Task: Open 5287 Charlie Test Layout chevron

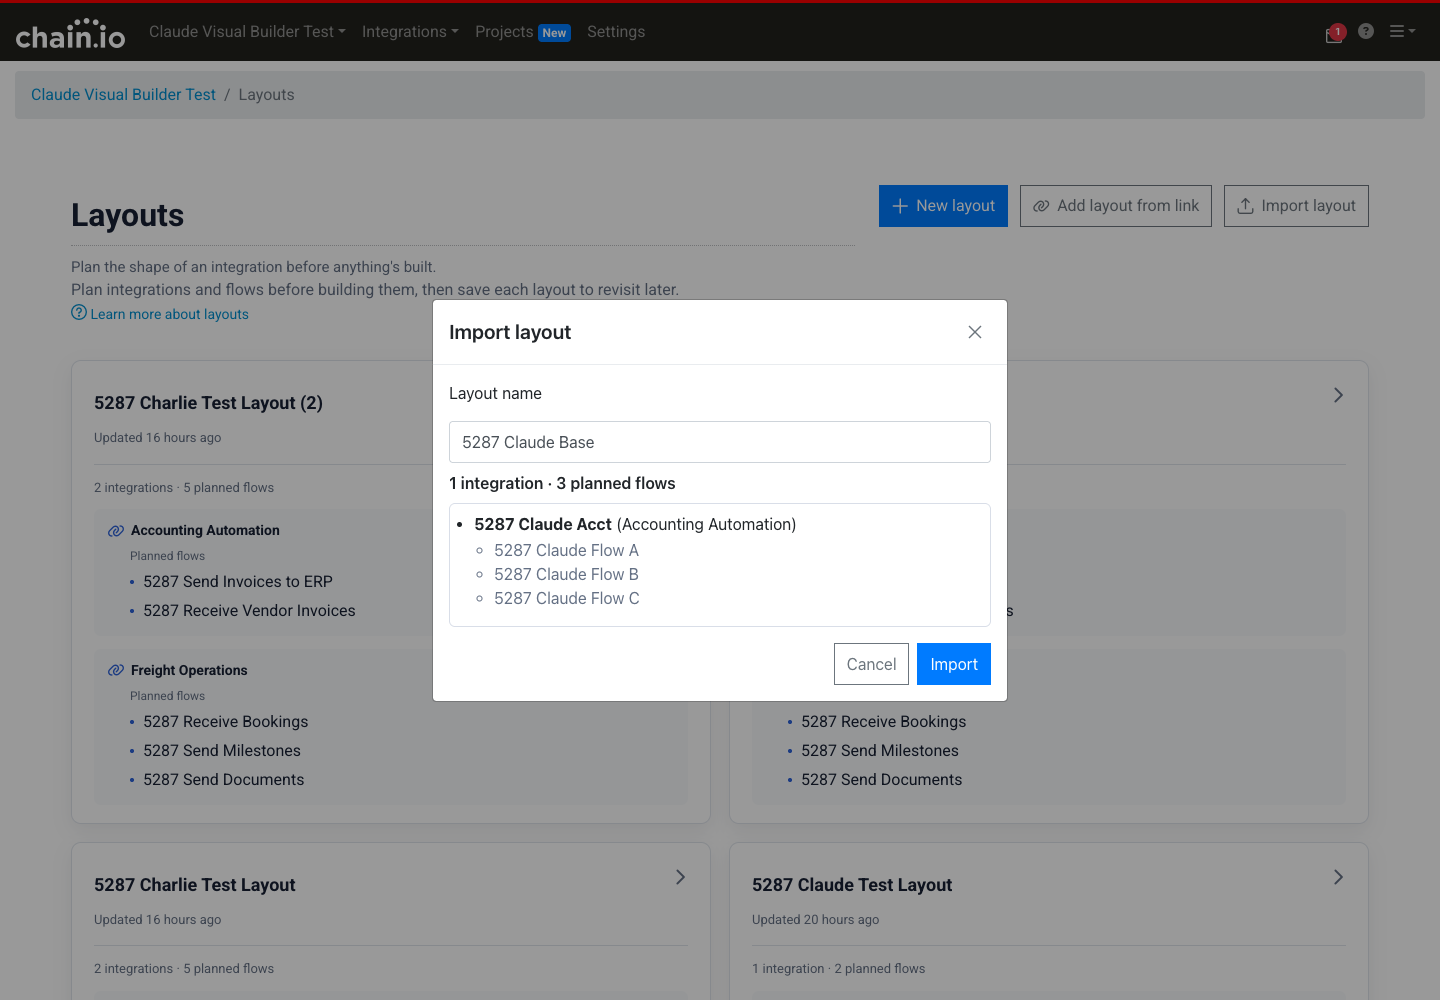Action: click(680, 877)
